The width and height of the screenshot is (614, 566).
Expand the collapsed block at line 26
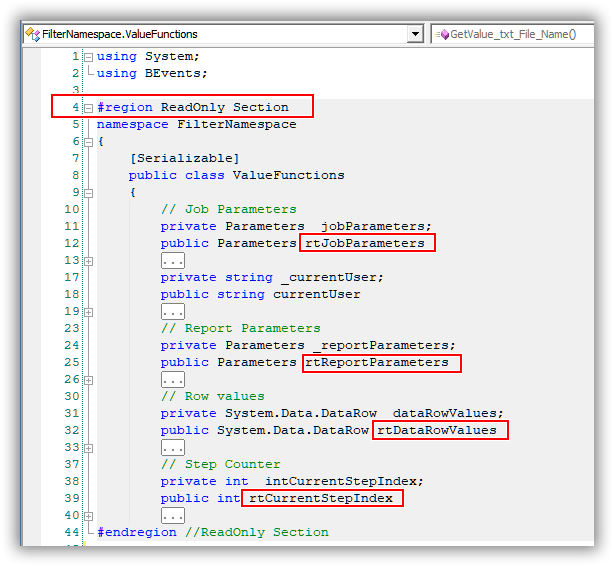[x=88, y=379]
